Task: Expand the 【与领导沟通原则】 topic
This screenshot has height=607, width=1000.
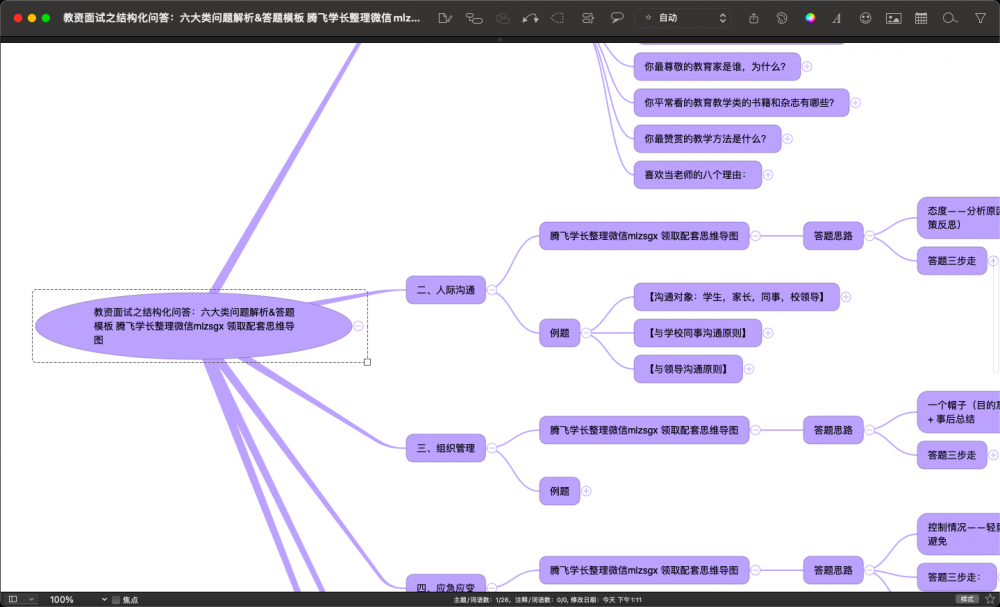Action: pos(749,369)
